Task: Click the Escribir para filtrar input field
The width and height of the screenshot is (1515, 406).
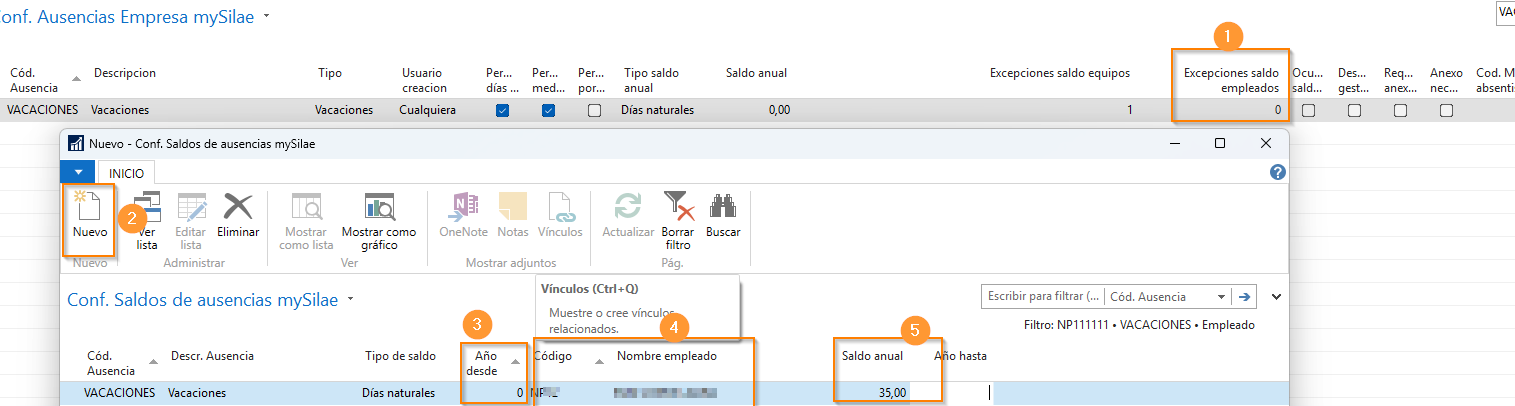Action: click(1042, 297)
